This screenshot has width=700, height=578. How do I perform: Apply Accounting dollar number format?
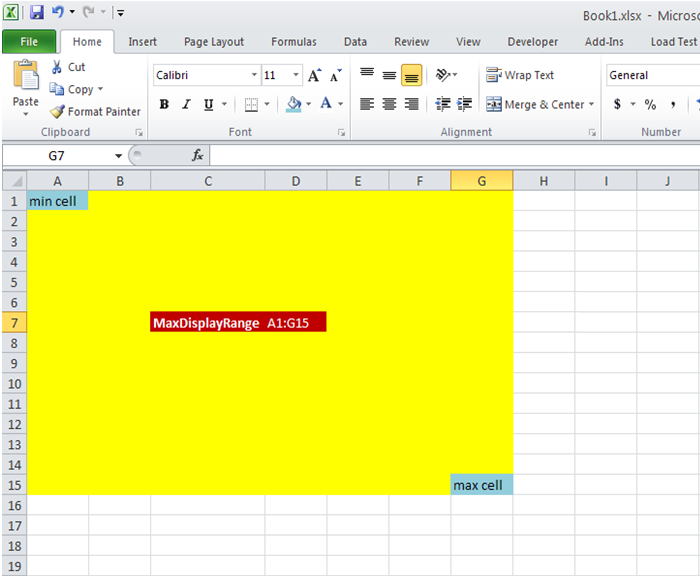tap(617, 104)
